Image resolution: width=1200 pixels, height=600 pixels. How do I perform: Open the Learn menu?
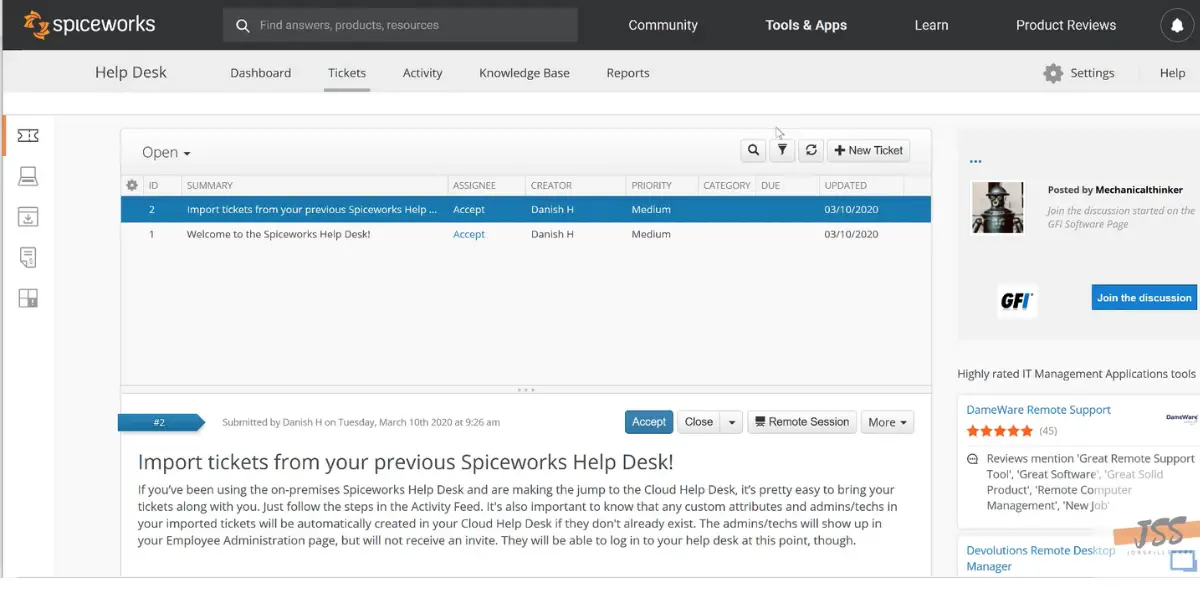[x=931, y=25]
